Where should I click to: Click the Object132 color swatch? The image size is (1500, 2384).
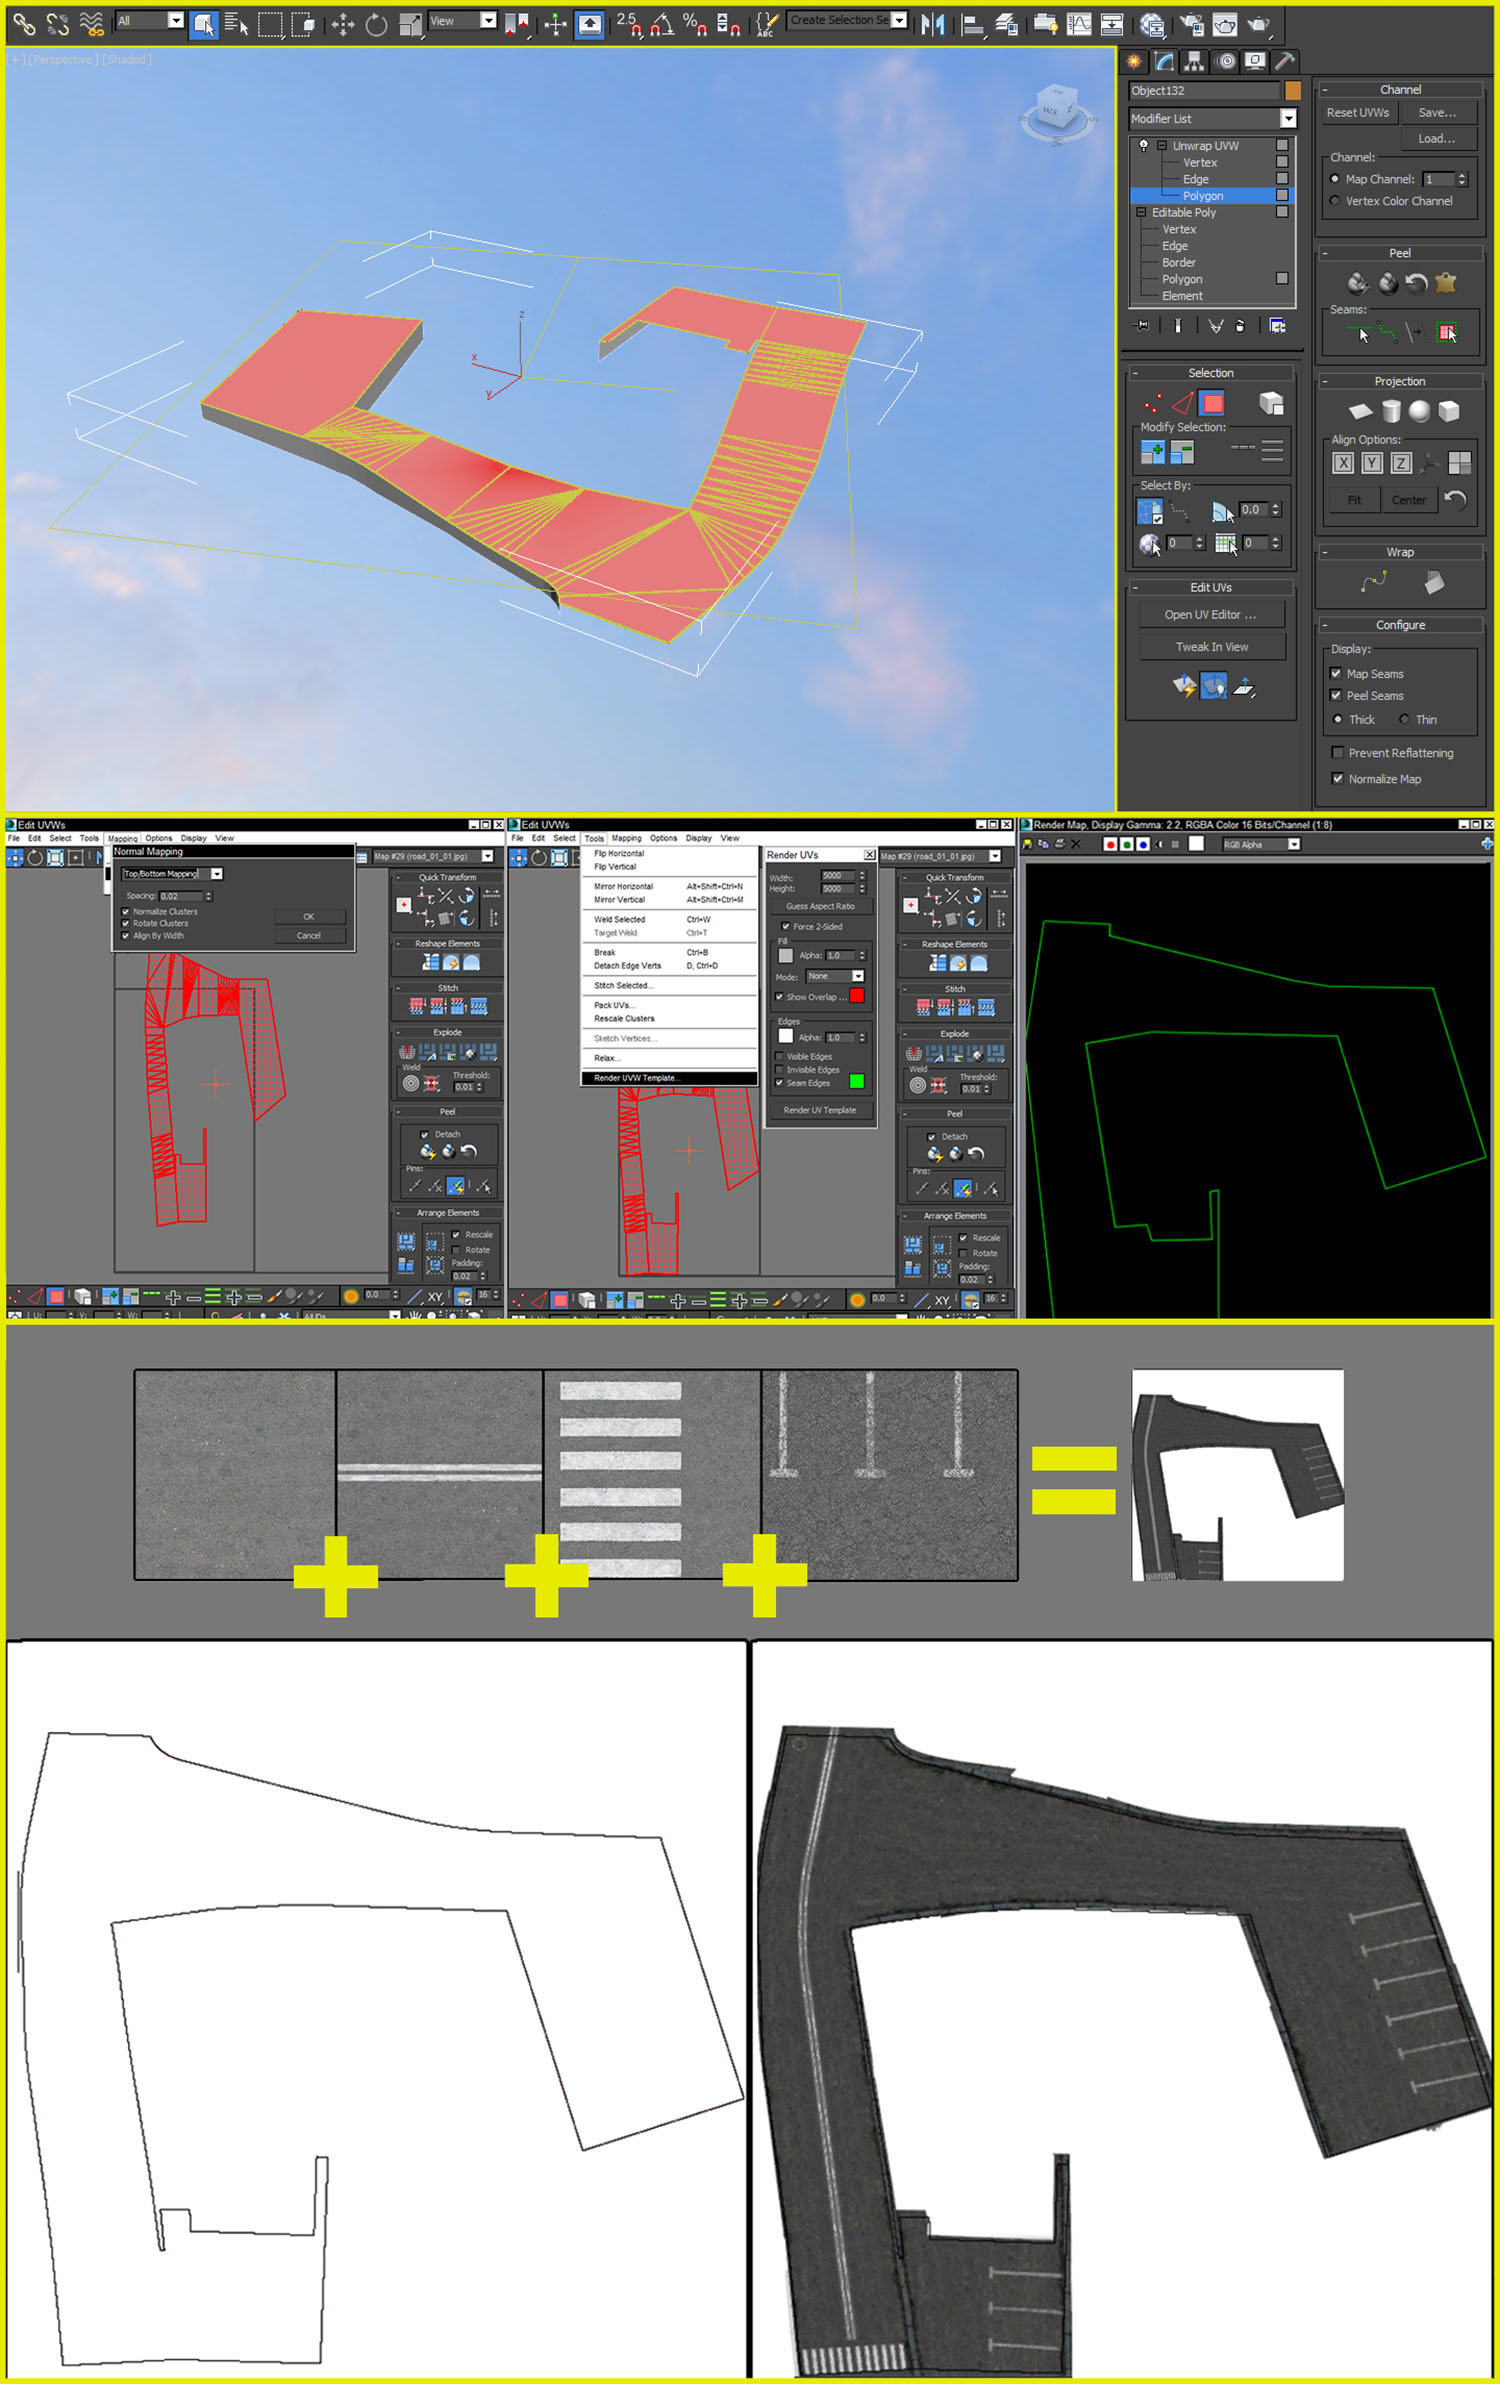[1292, 90]
